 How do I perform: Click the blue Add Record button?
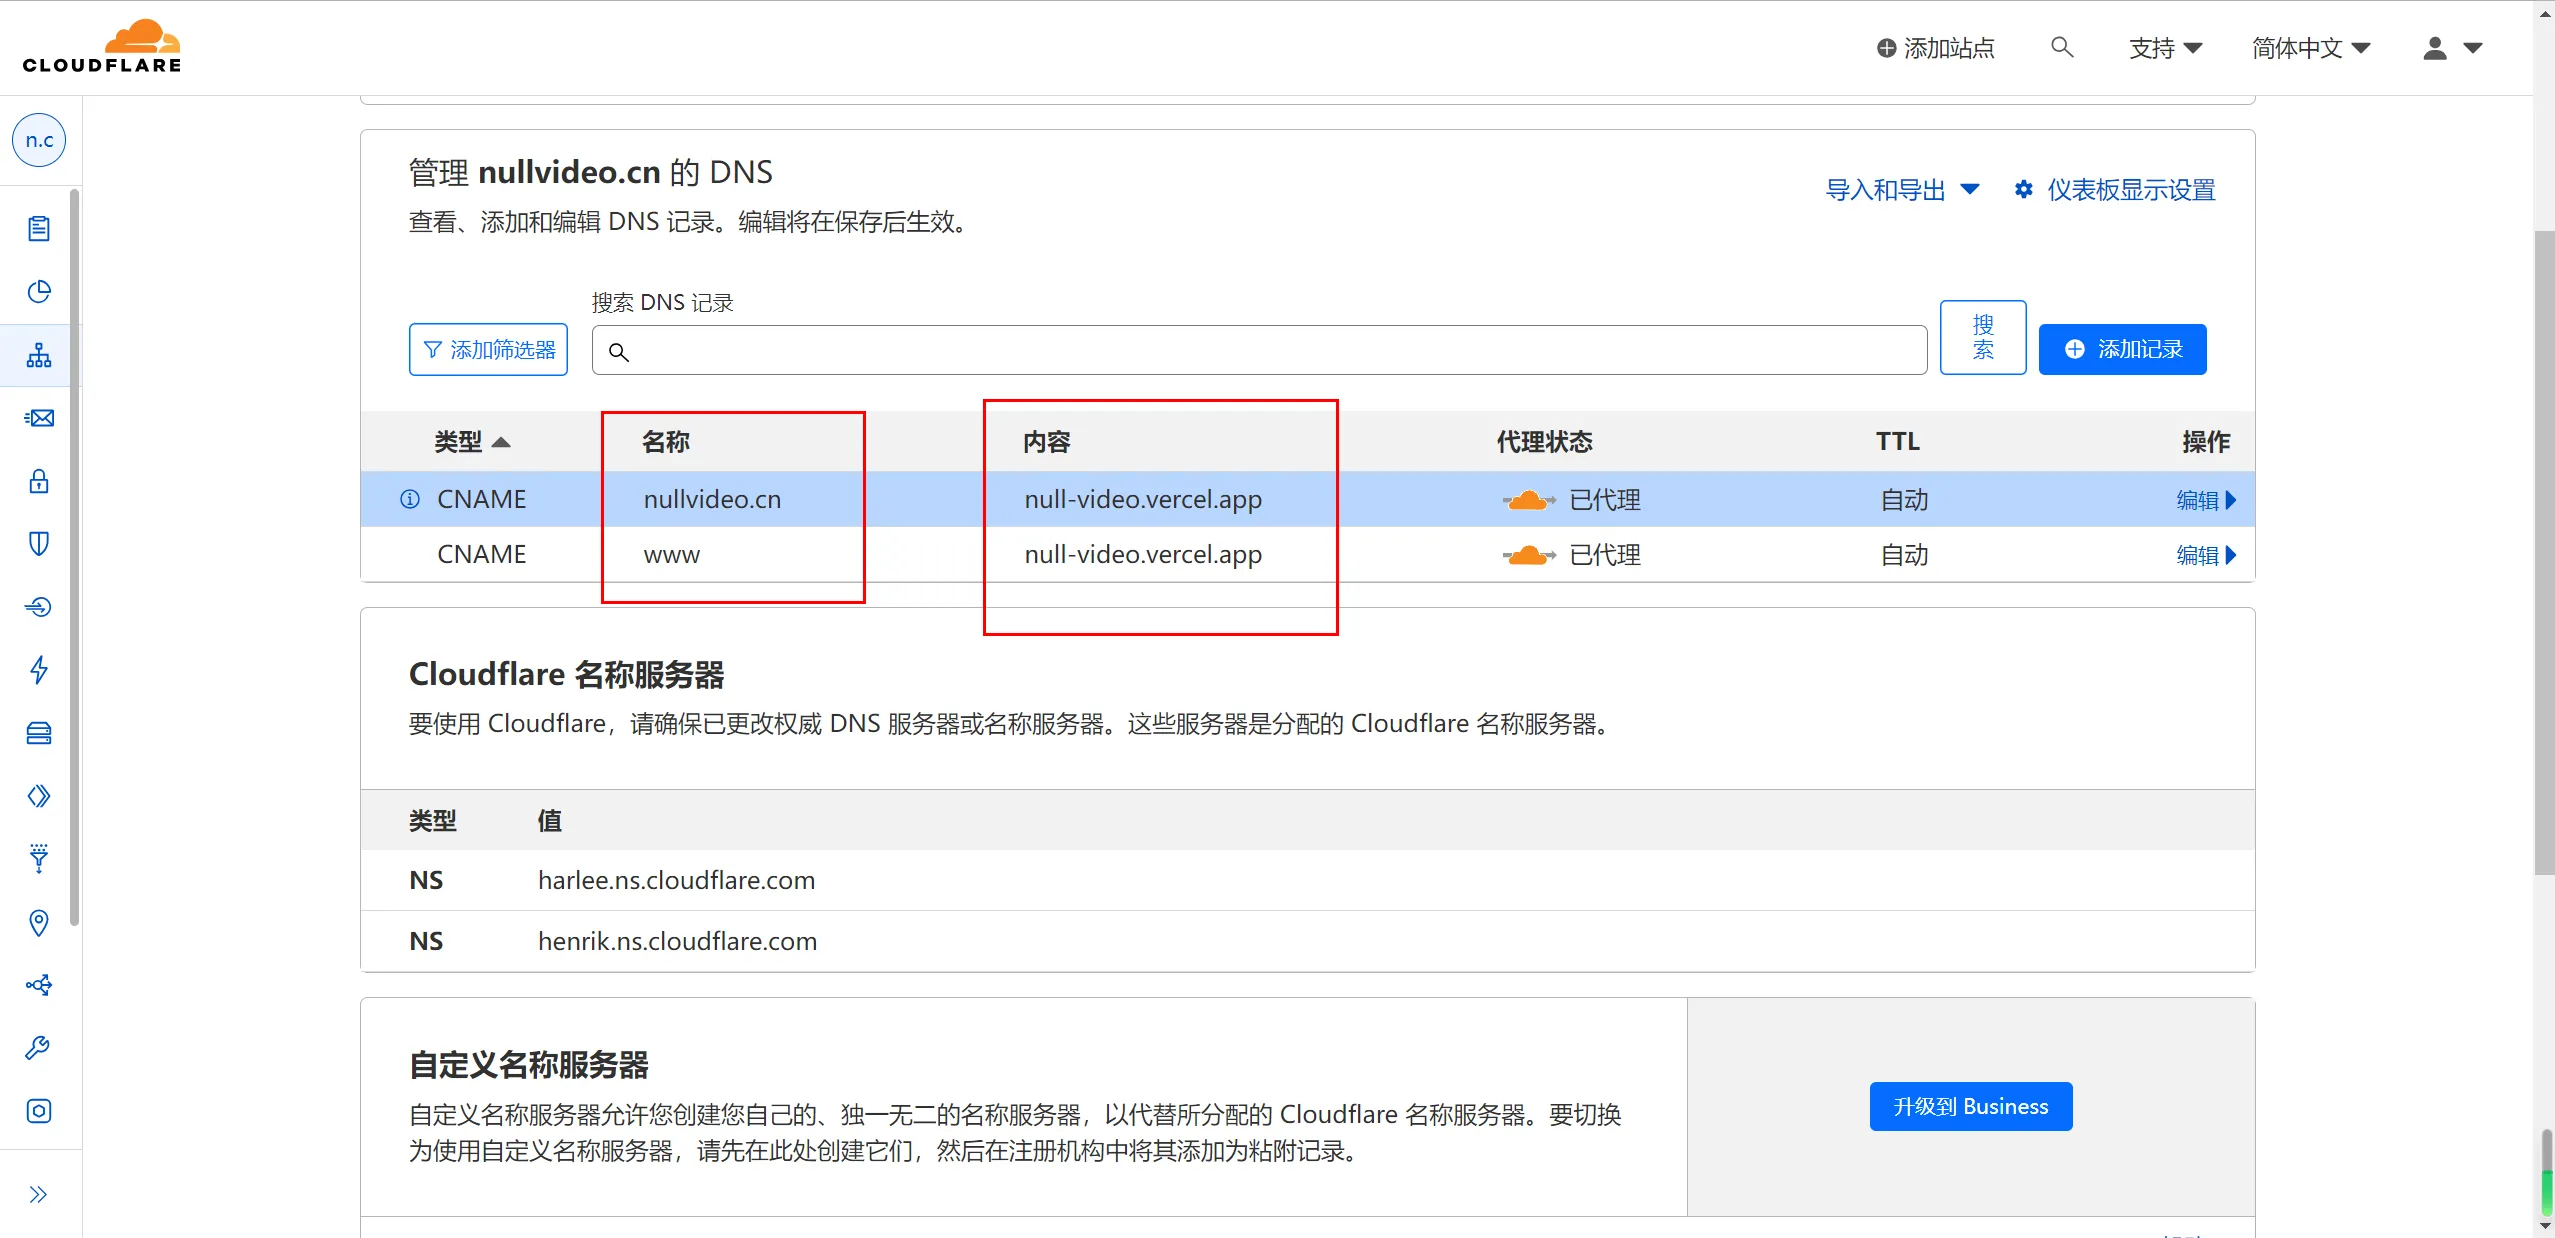[x=2122, y=349]
